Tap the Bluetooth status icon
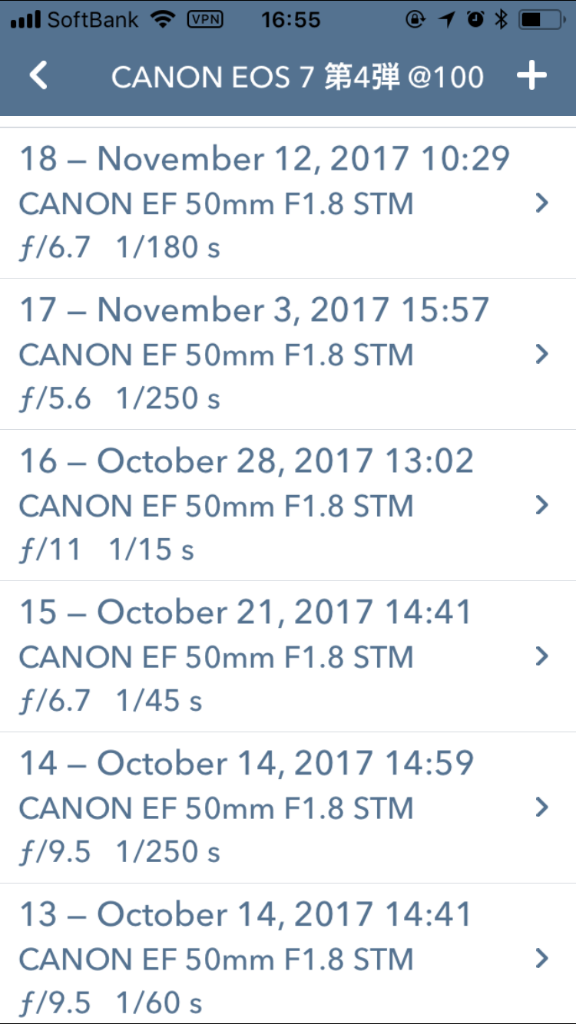 pyautogui.click(x=501, y=20)
